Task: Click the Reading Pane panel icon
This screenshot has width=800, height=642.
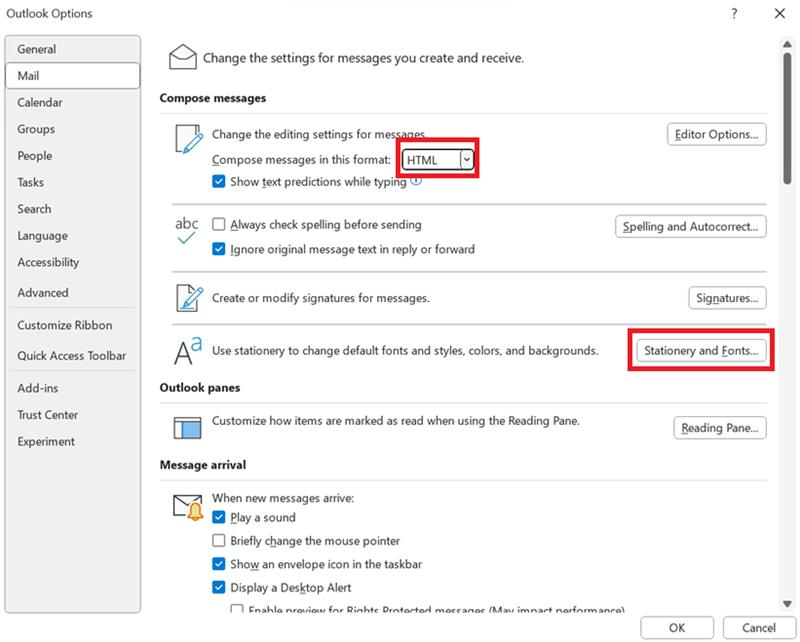Action: pyautogui.click(x=188, y=427)
